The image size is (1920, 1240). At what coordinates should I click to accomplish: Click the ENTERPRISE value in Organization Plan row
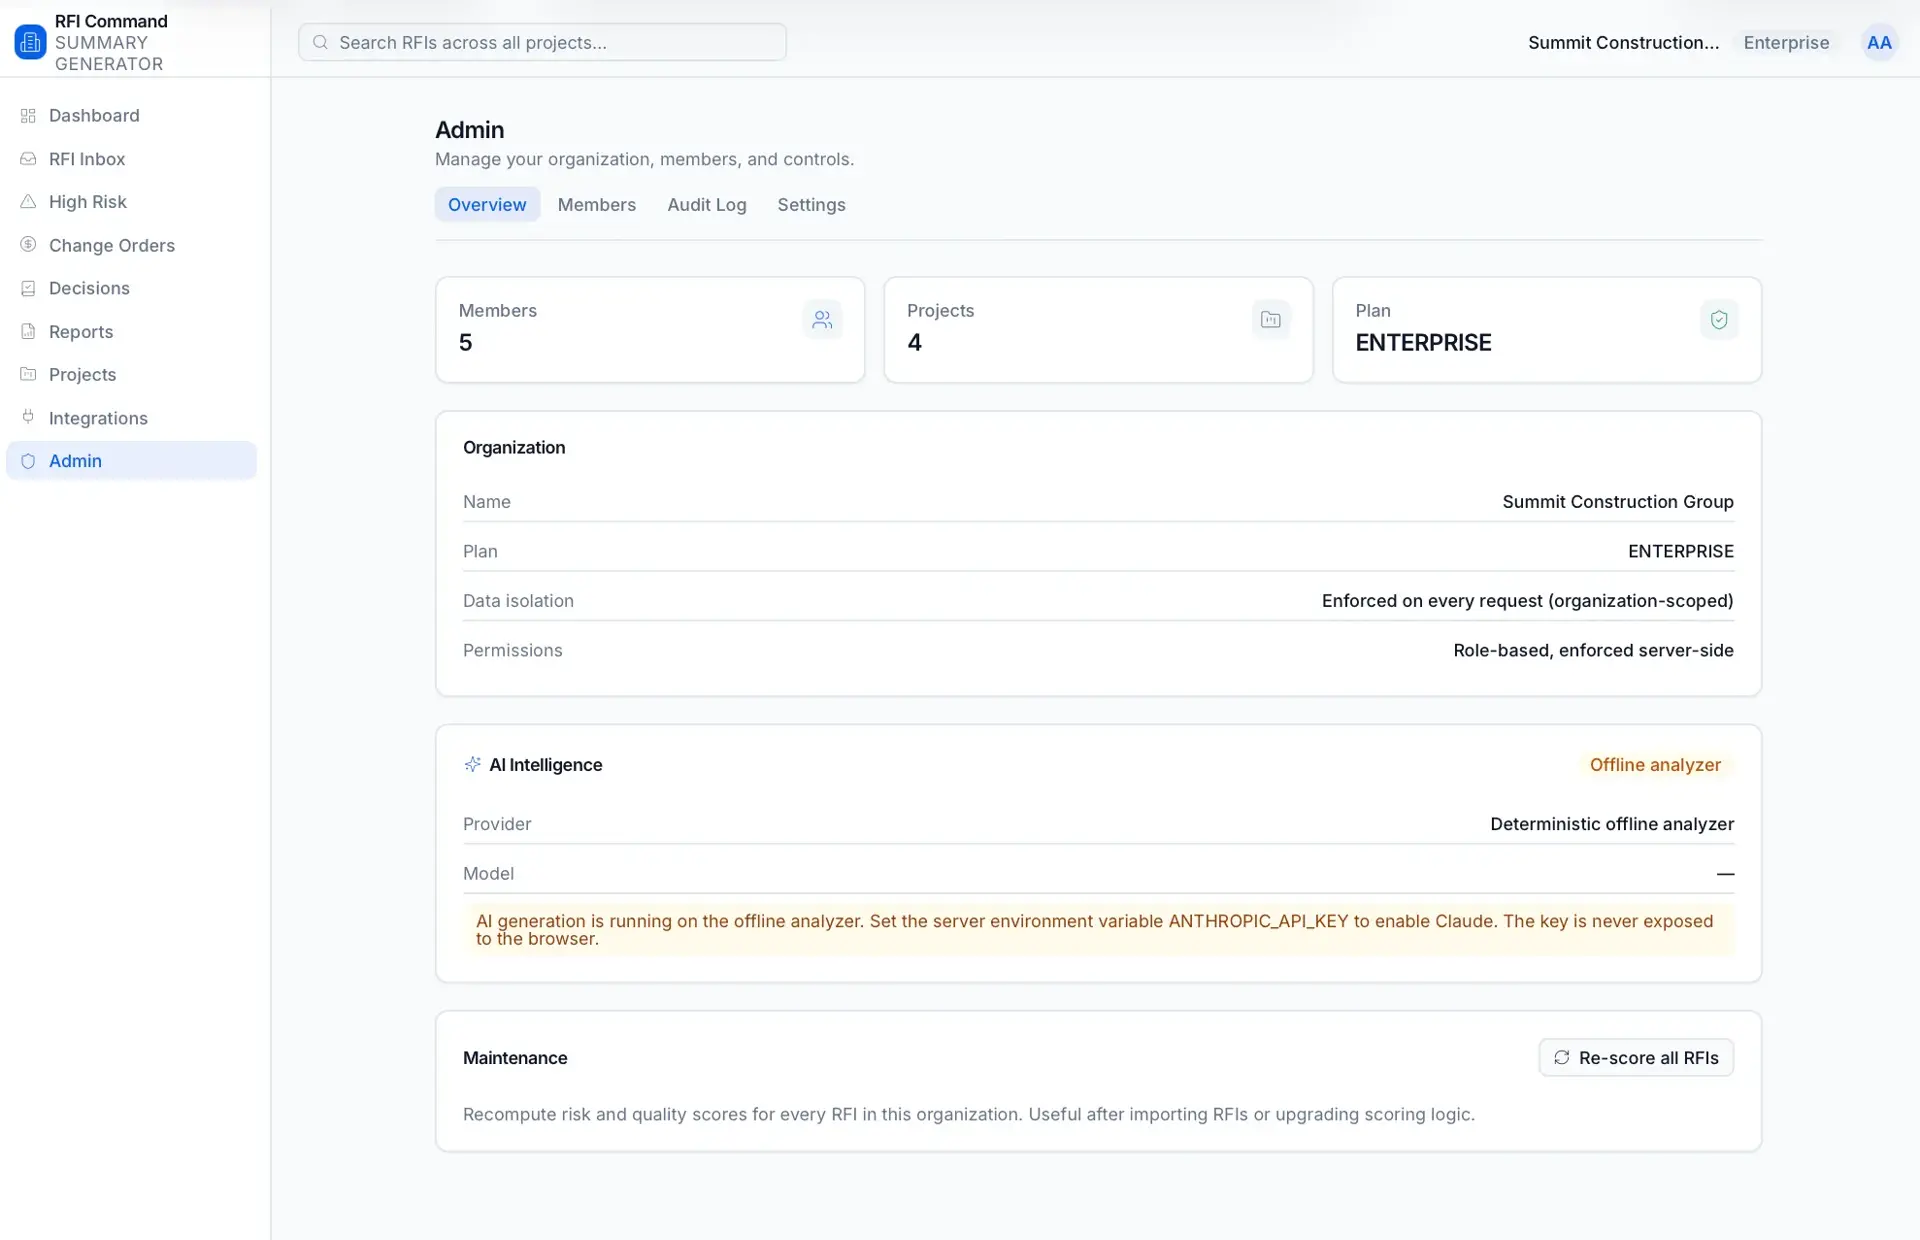[x=1681, y=551]
